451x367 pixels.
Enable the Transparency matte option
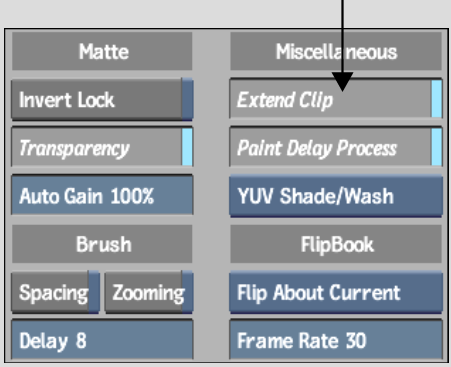[102, 147]
